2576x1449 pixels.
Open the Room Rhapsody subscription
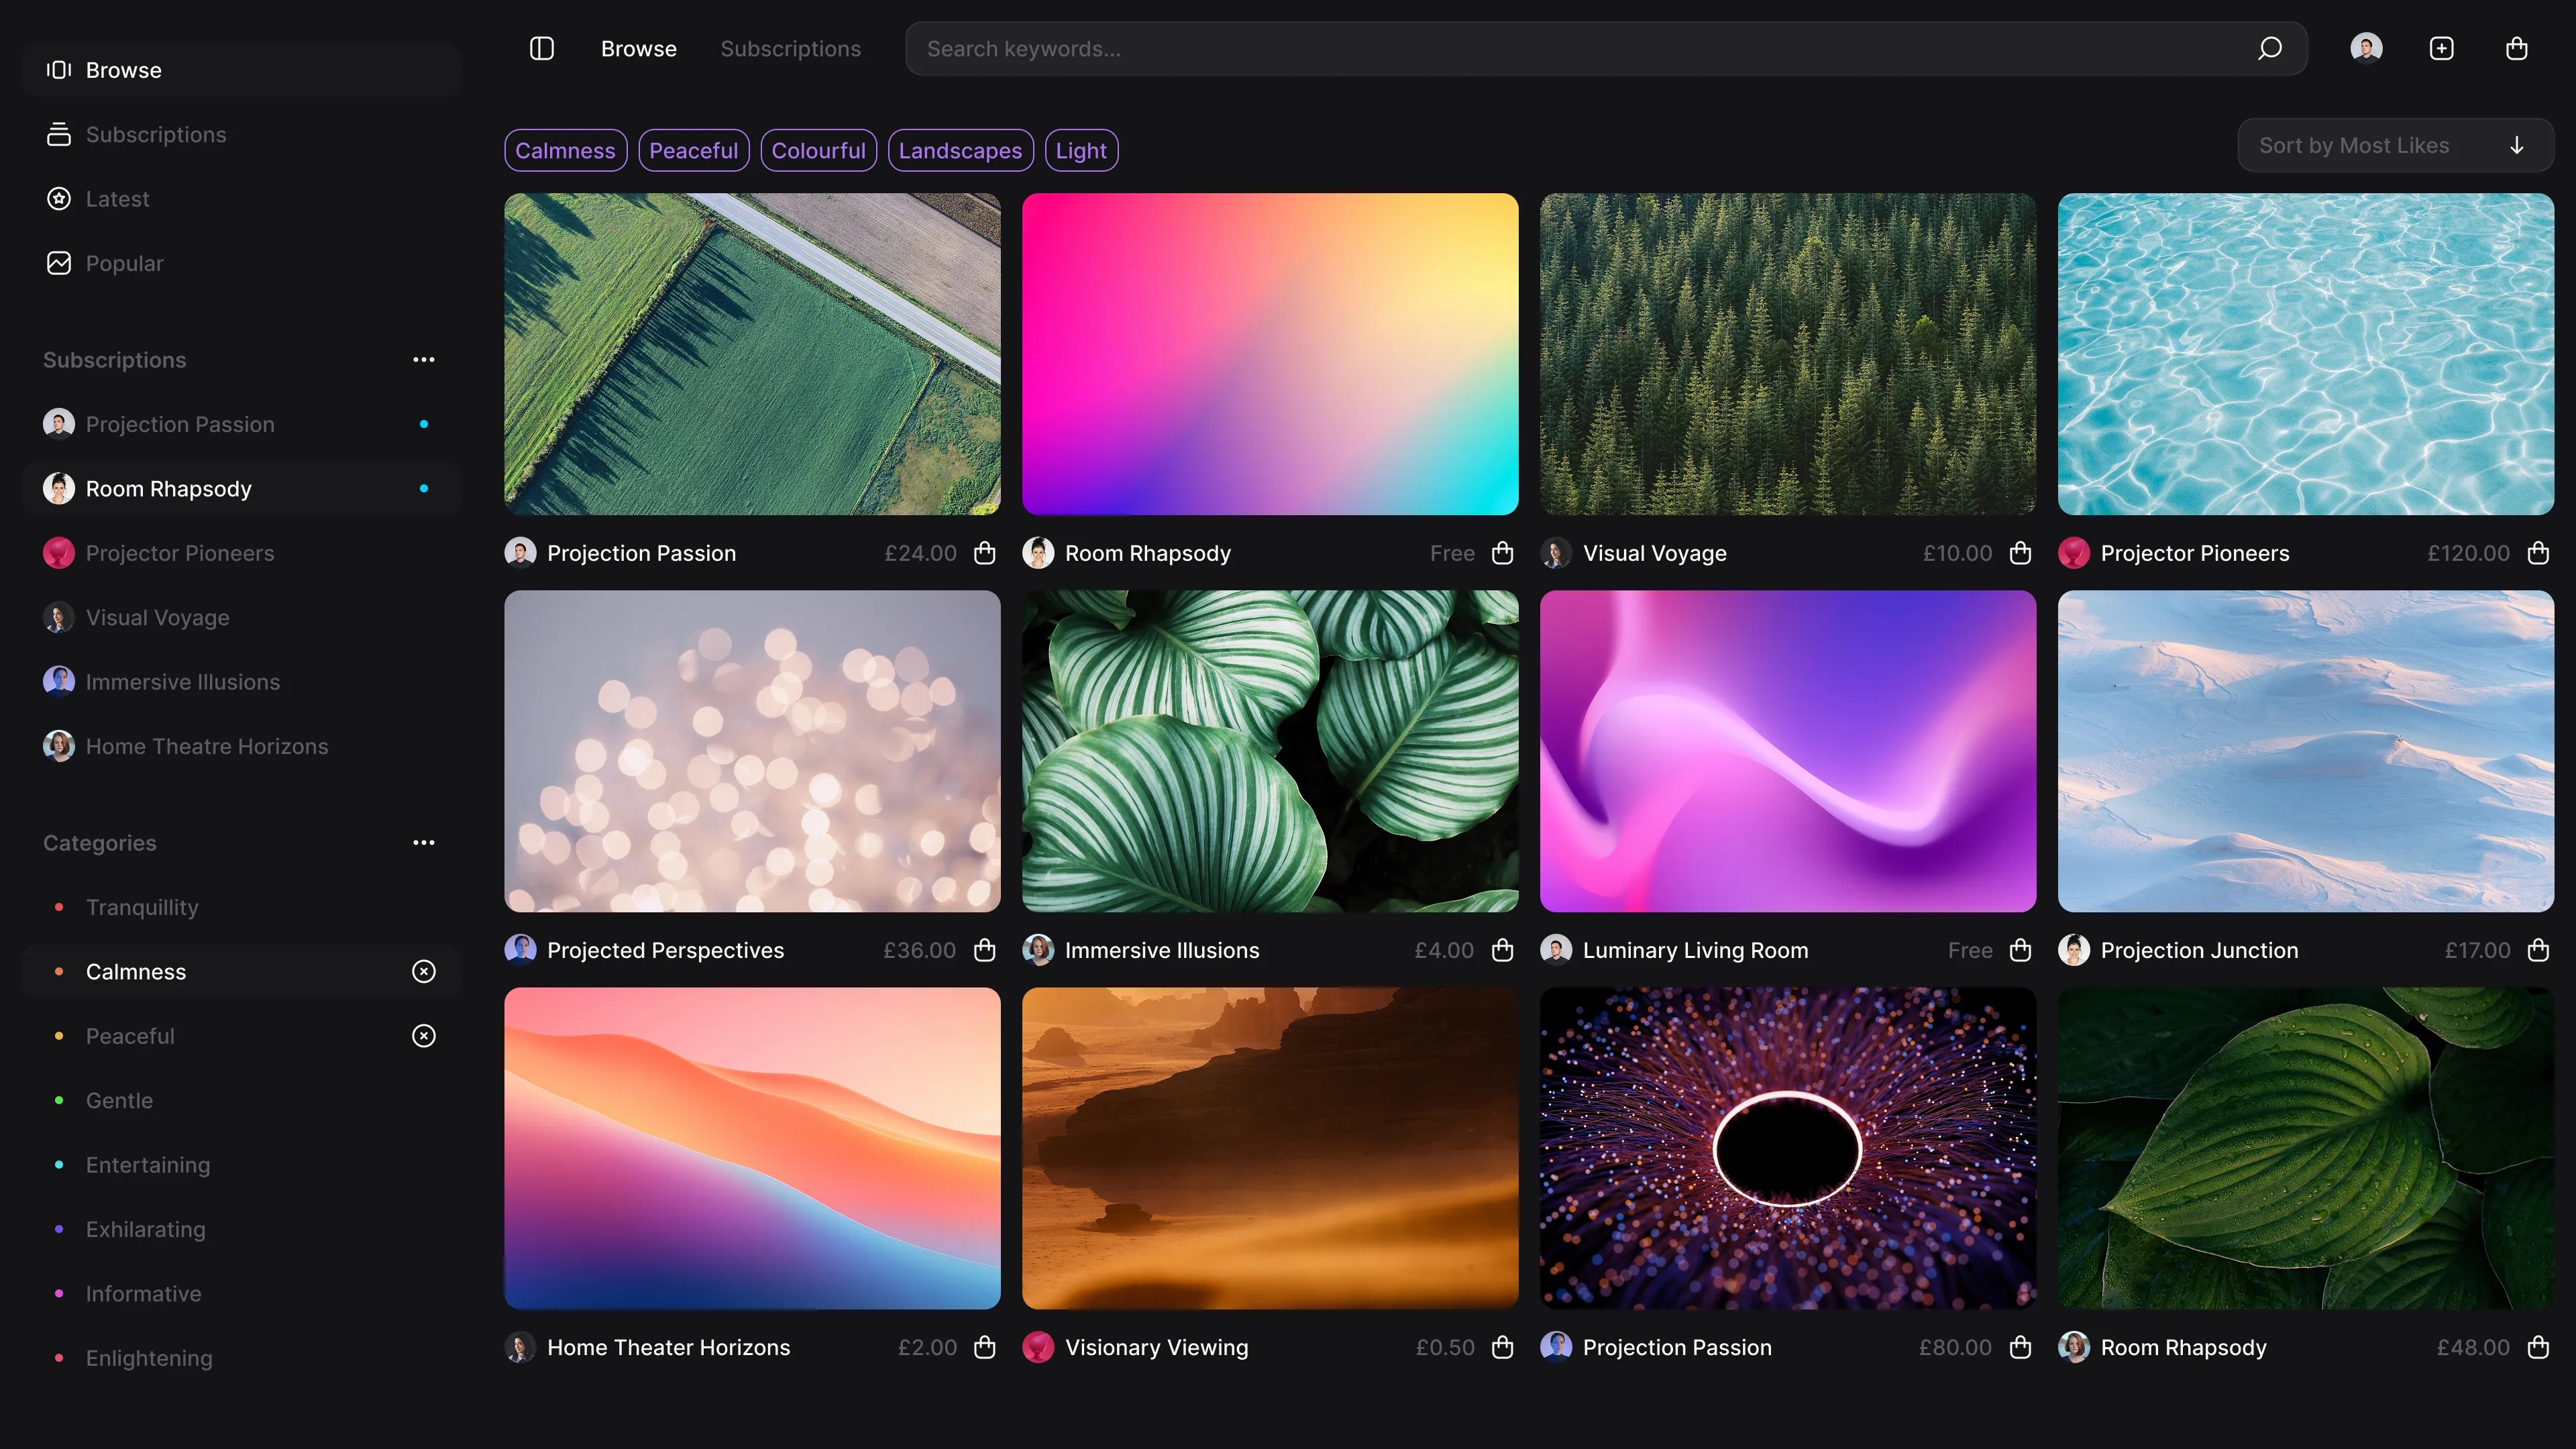(167, 488)
